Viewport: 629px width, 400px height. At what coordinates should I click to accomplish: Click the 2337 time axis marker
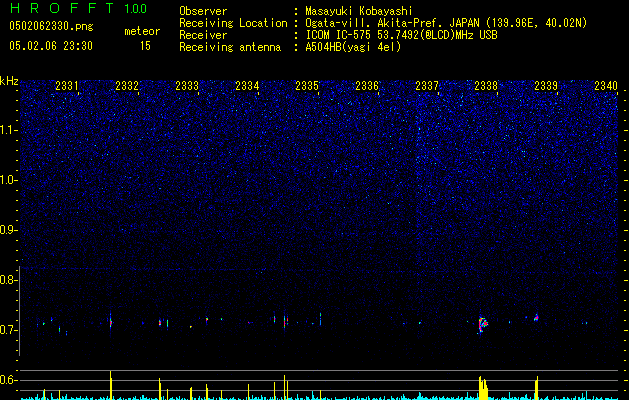427,86
